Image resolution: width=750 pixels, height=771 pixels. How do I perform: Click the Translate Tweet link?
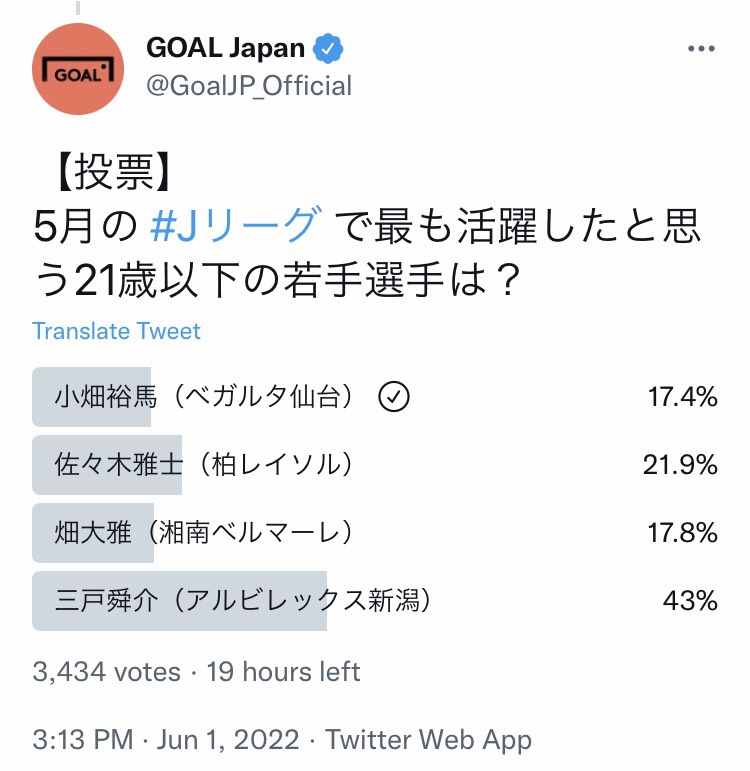tap(116, 331)
